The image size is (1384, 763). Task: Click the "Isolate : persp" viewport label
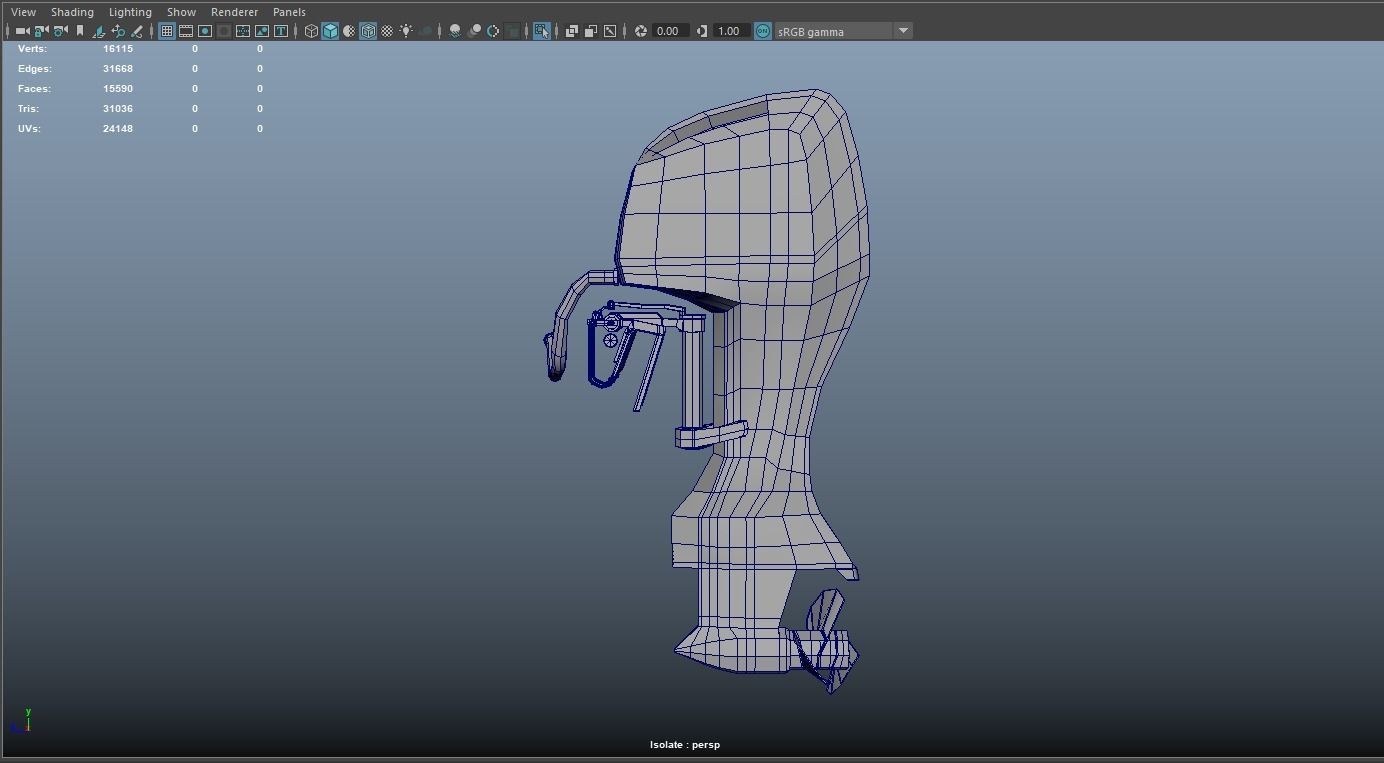pos(685,745)
